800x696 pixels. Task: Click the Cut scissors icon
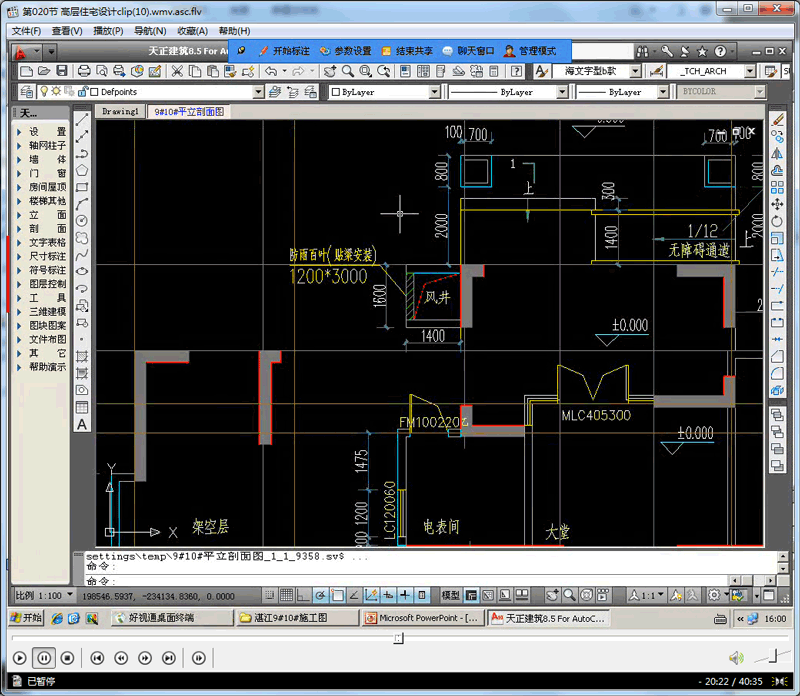(x=177, y=71)
